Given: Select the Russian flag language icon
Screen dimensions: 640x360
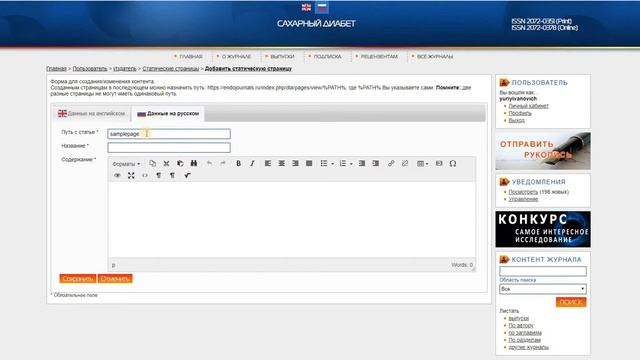Looking at the screenshot, I should (x=322, y=7).
